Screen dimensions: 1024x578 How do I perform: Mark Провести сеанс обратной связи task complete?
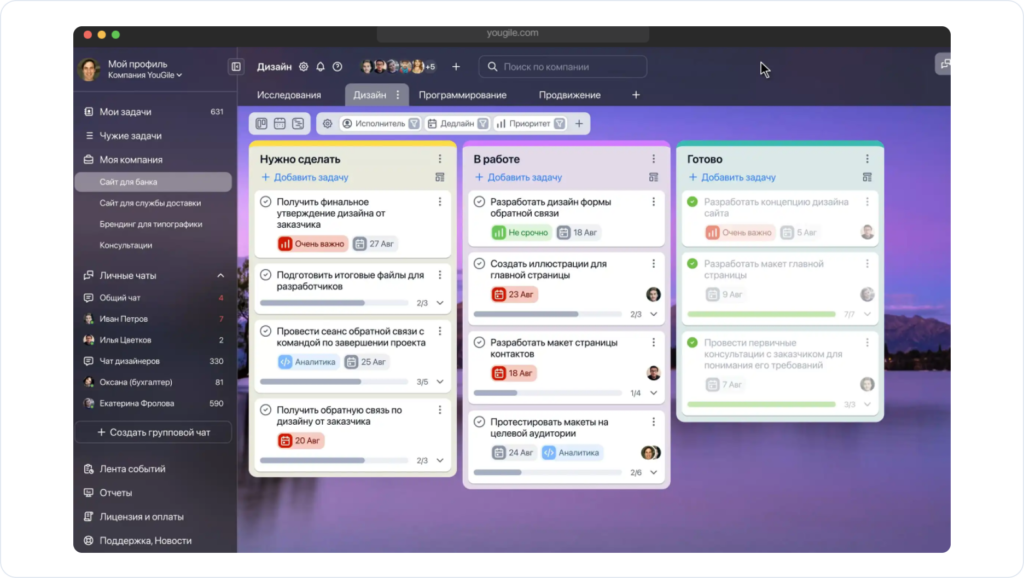[266, 331]
